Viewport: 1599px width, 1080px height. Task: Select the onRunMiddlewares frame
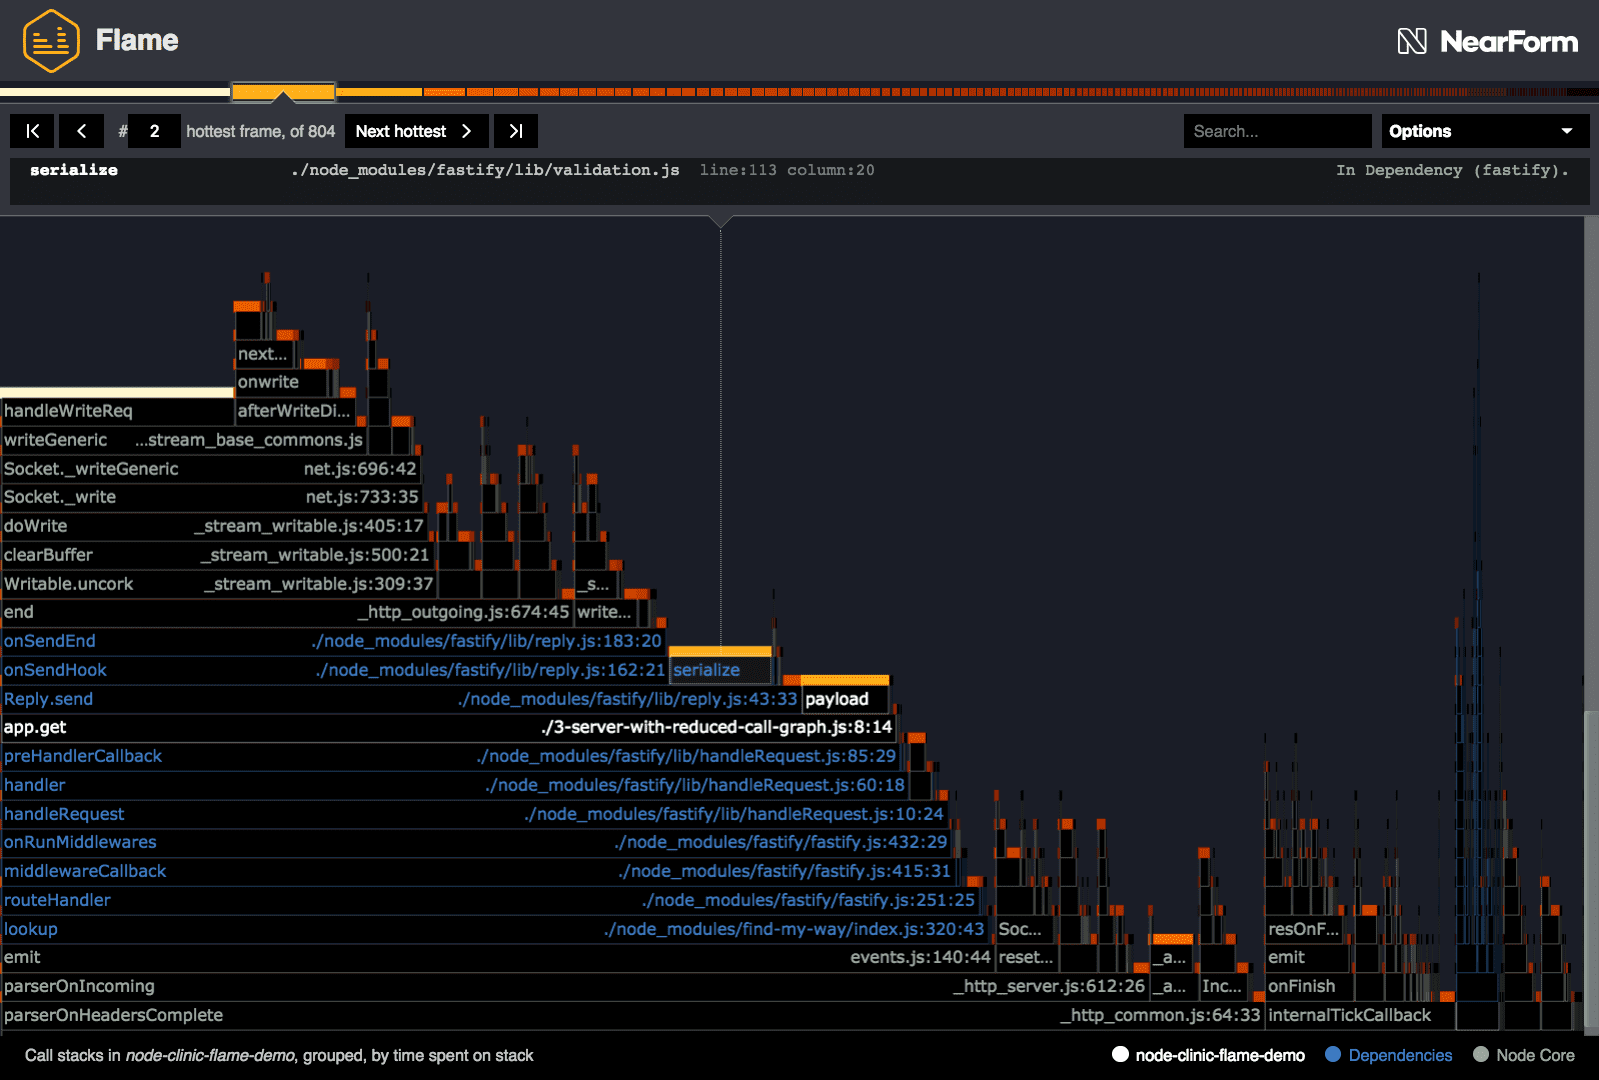475,842
